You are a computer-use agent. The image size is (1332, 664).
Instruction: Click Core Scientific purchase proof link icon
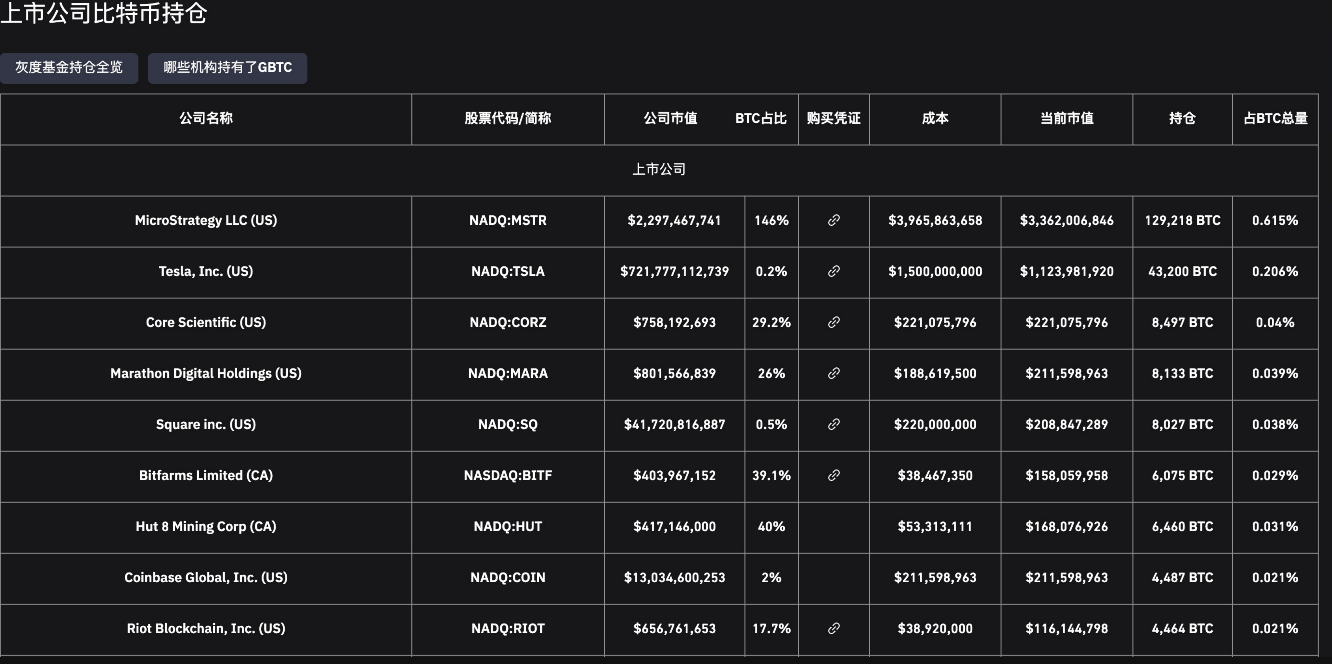834,323
